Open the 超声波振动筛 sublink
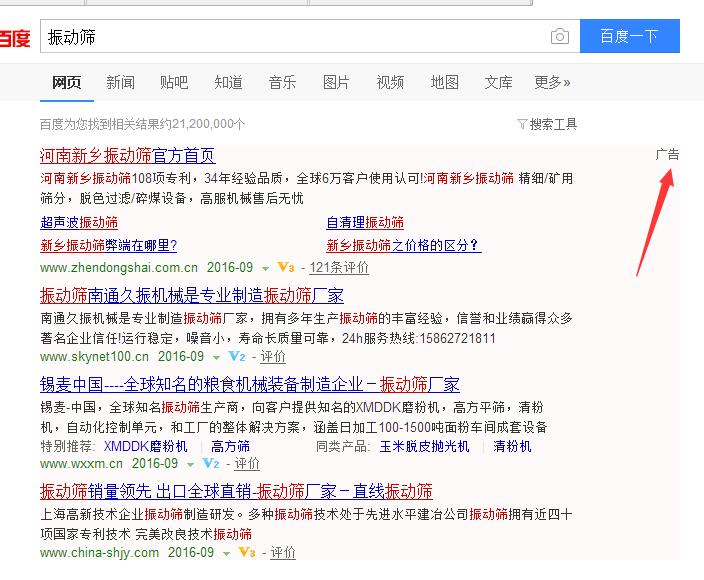Viewport: 704px width, 580px height. [x=79, y=222]
